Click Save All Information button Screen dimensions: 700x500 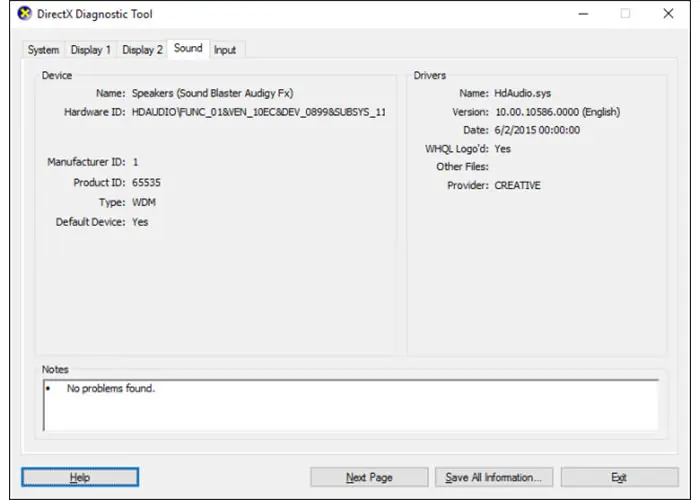(x=494, y=477)
